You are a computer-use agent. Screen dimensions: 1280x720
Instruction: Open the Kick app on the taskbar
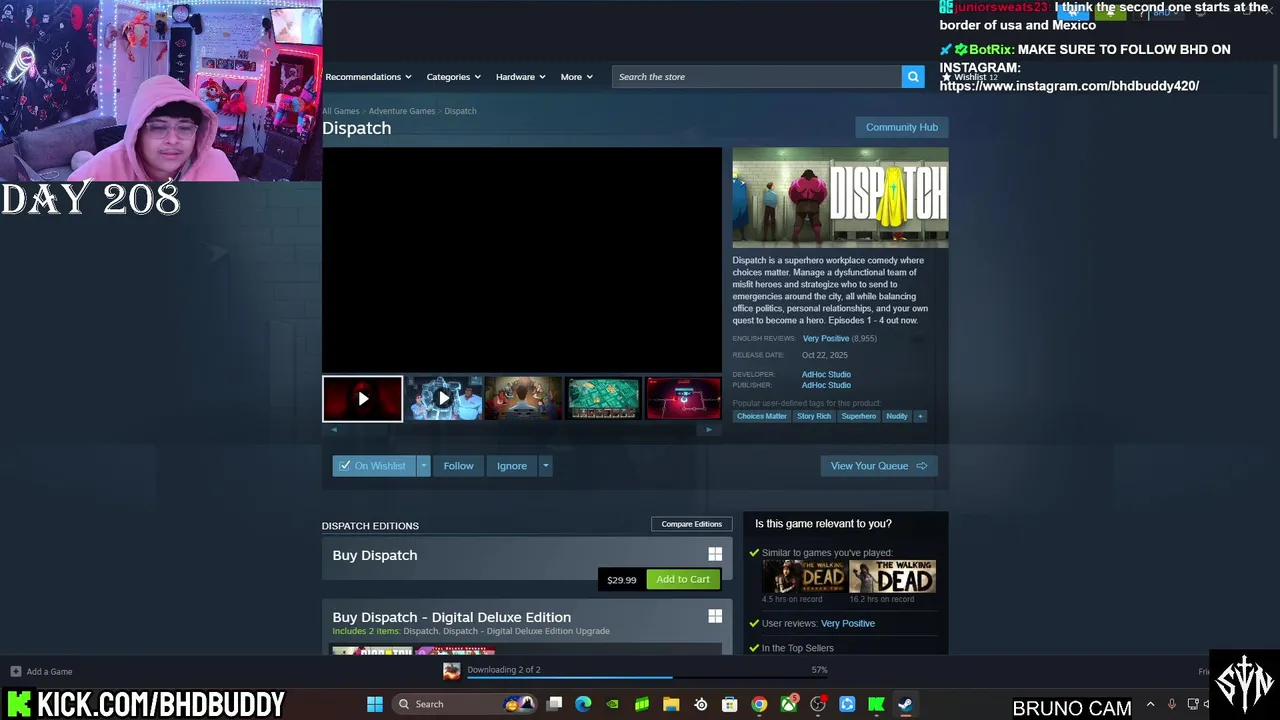click(x=876, y=704)
